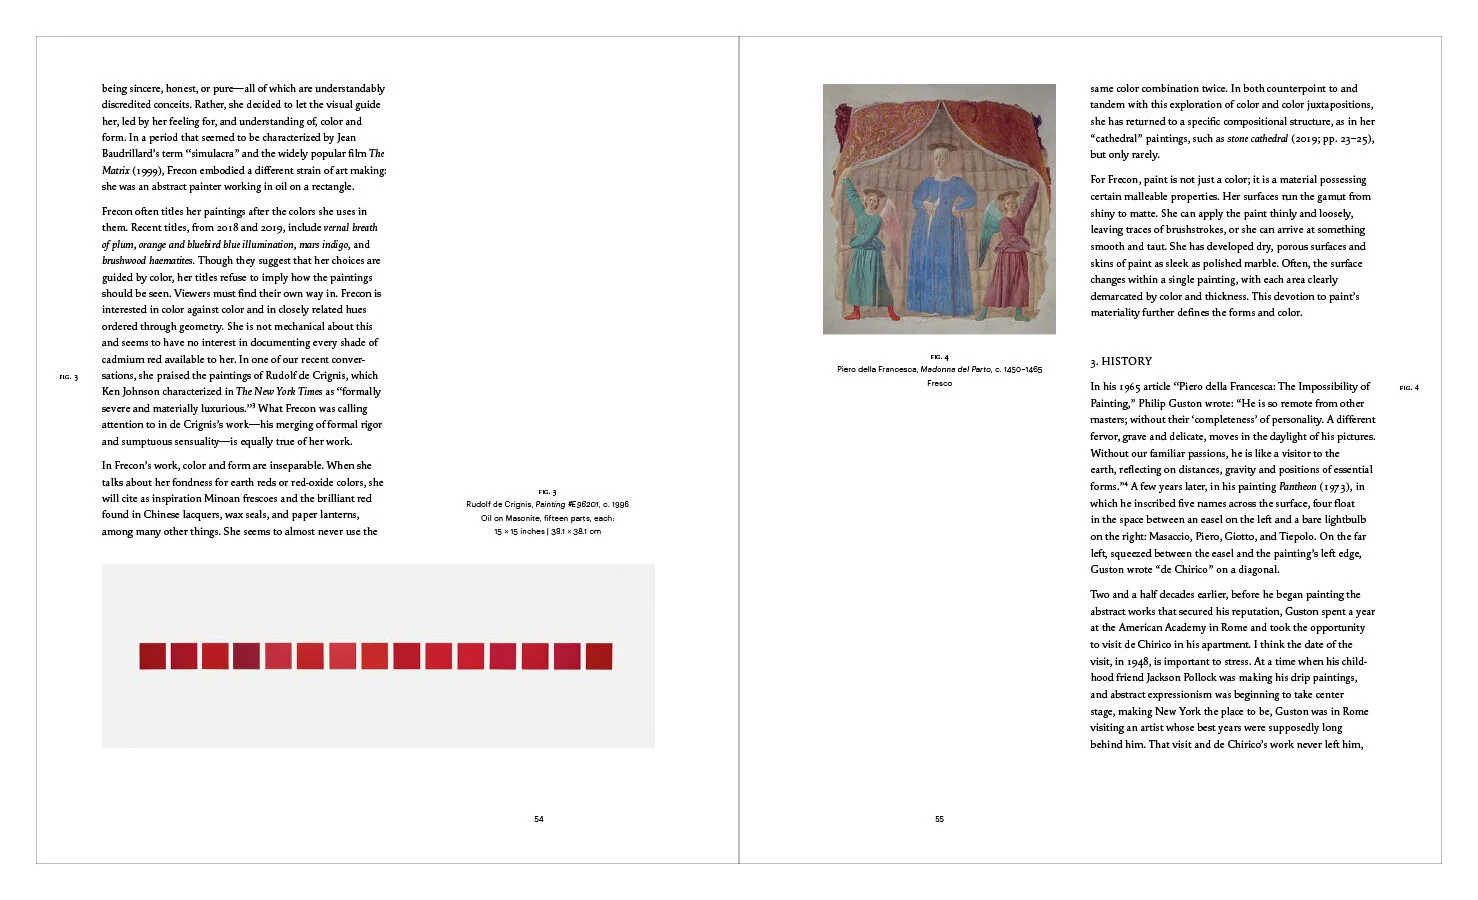This screenshot has width=1478, height=900.
Task: Click the line starting "being sincere, honest, or pure"
Action: [x=243, y=88]
